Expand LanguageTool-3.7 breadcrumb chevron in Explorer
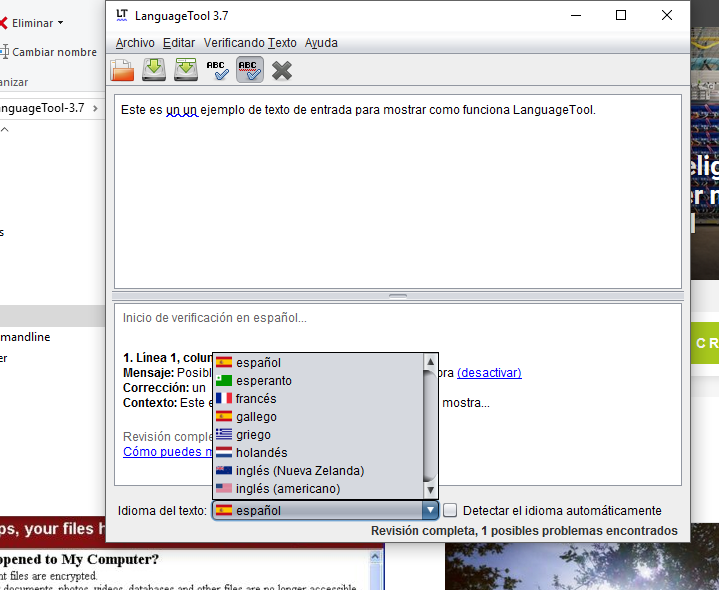 click(x=95, y=108)
